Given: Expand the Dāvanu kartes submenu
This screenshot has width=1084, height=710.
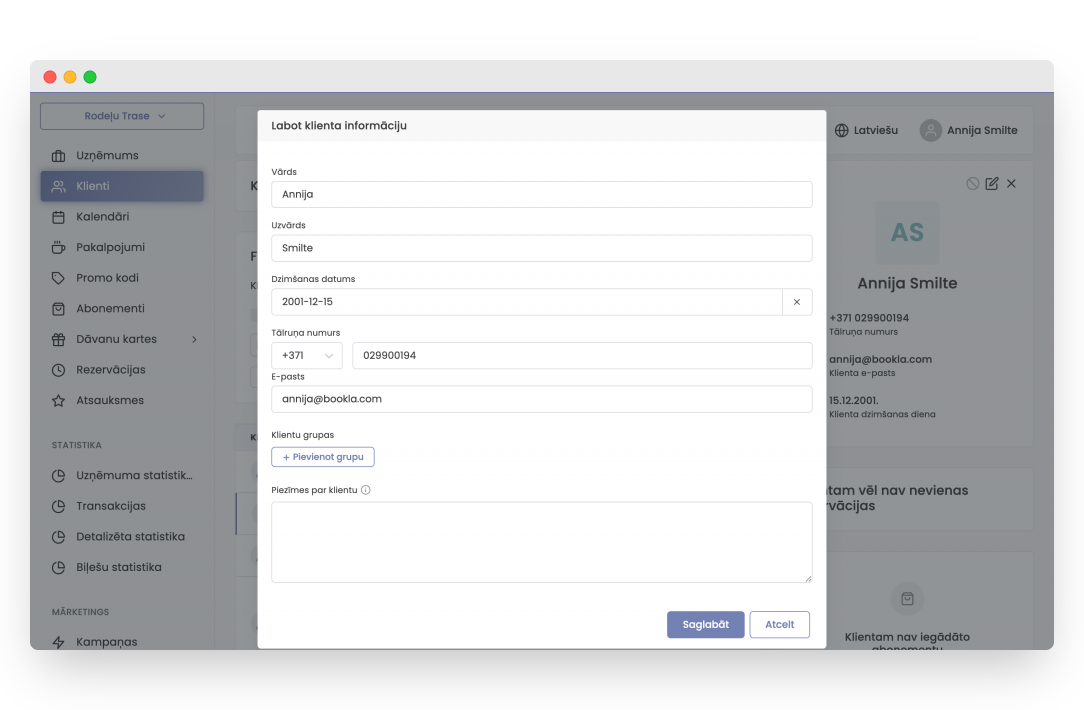Looking at the screenshot, I should pos(194,339).
